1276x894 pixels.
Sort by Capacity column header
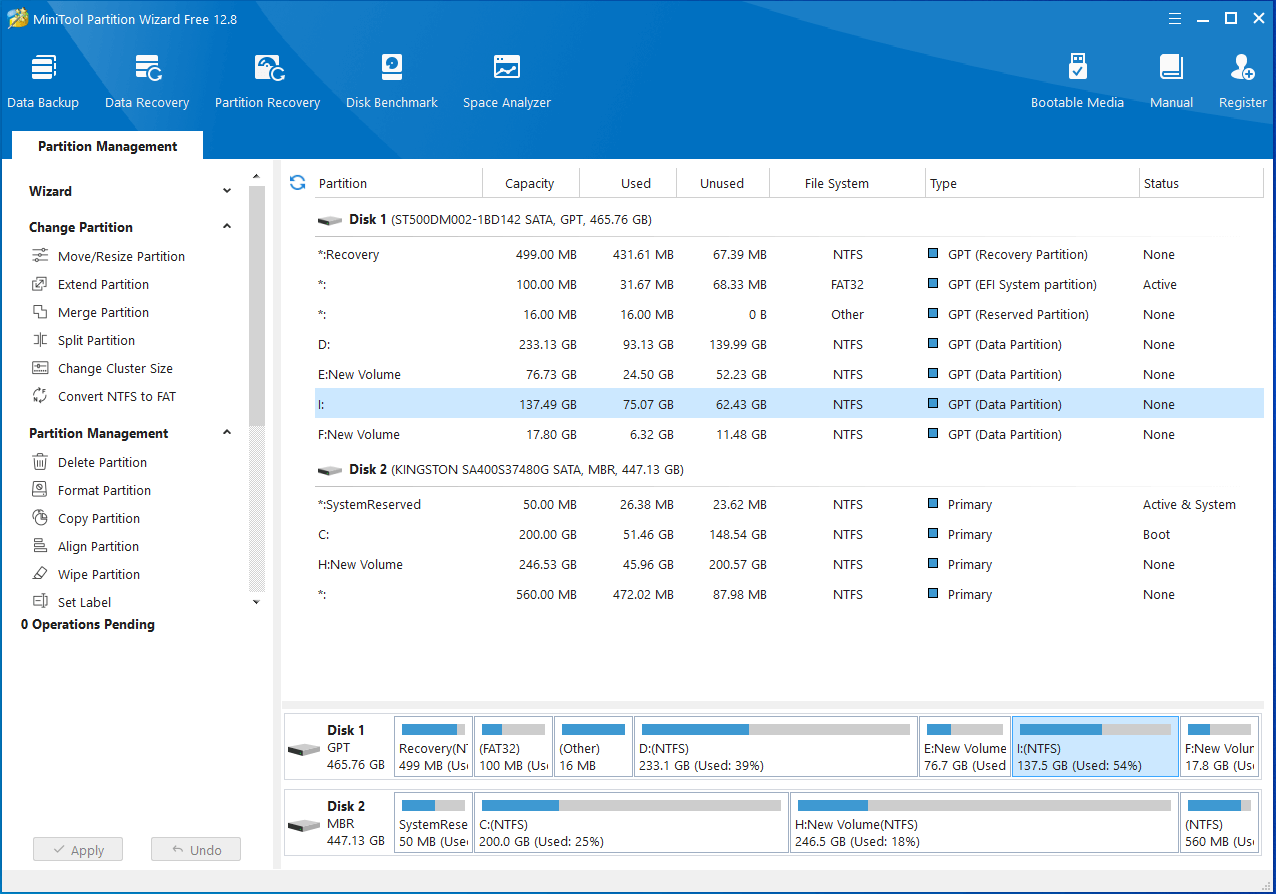tap(530, 183)
